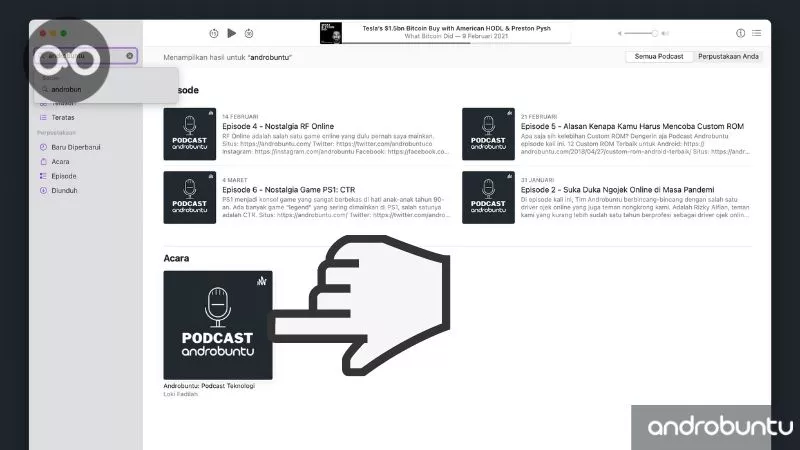Click the playback progress bar under title
This screenshot has height=450, width=800.
click(x=456, y=43)
